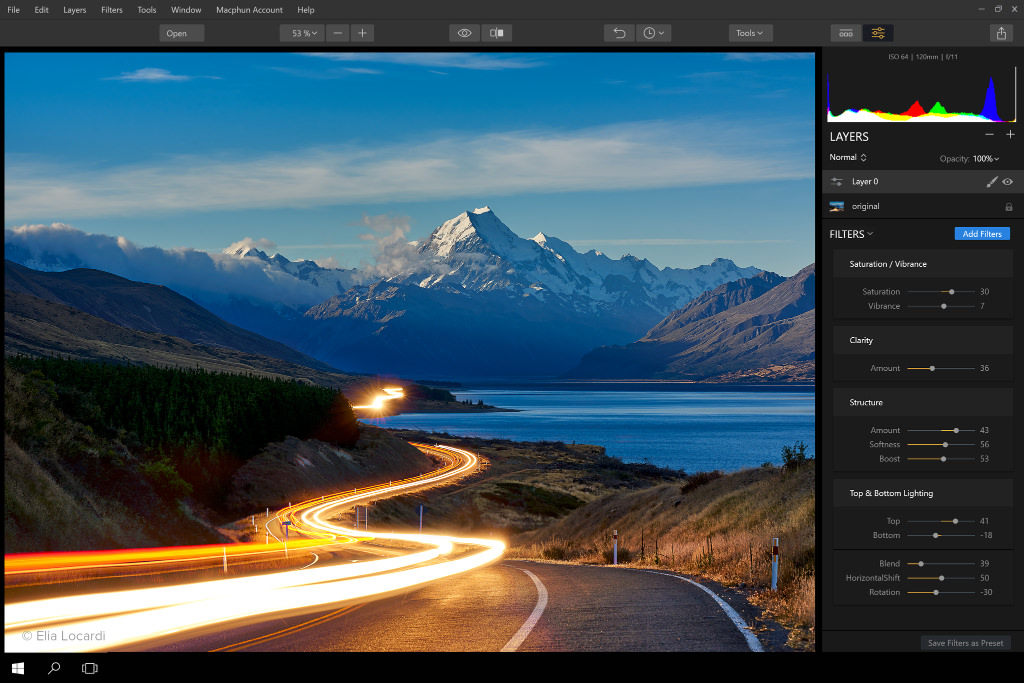
Task: Adjust the Bottom lighting slider
Action: [x=936, y=535]
